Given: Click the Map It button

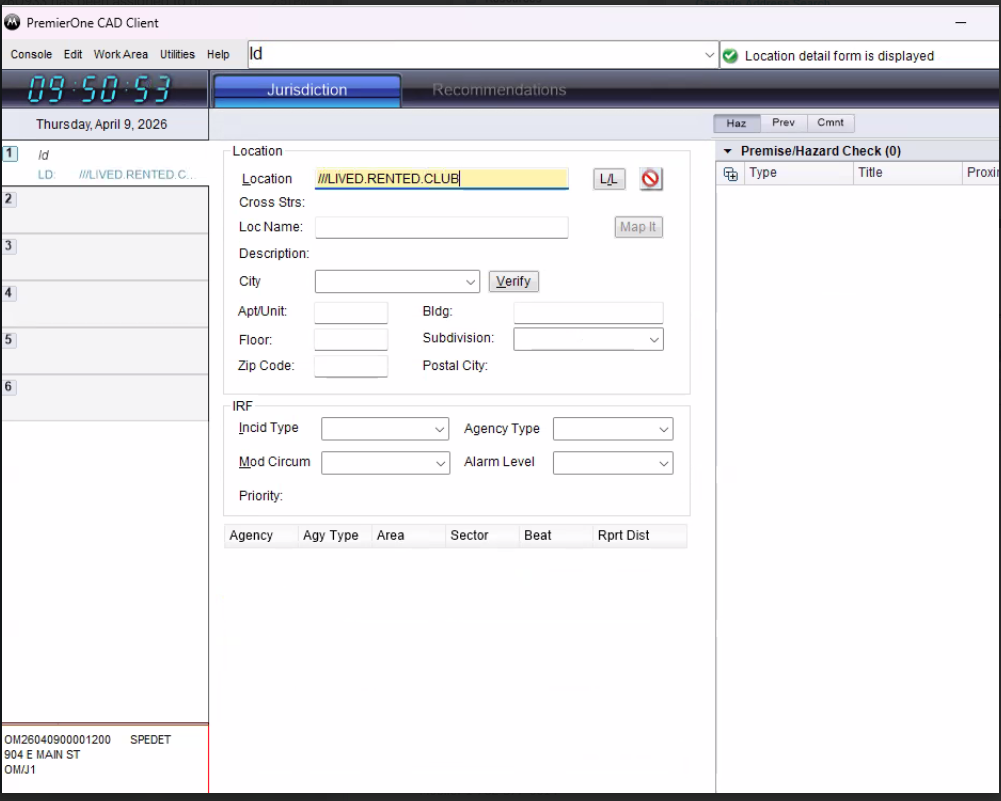Looking at the screenshot, I should pos(638,227).
